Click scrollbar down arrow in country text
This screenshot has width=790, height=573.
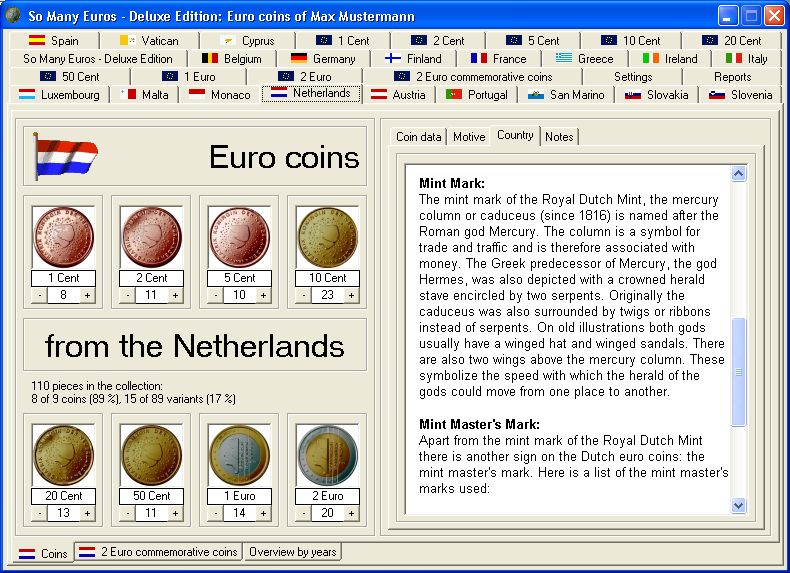[x=739, y=505]
